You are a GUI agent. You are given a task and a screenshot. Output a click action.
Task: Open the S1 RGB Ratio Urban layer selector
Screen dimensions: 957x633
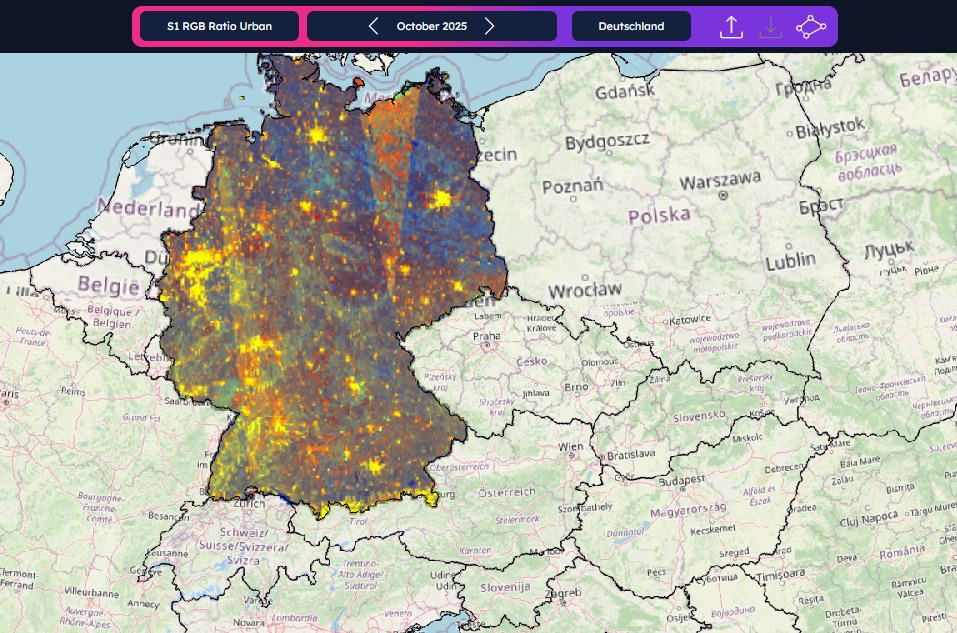pos(219,26)
